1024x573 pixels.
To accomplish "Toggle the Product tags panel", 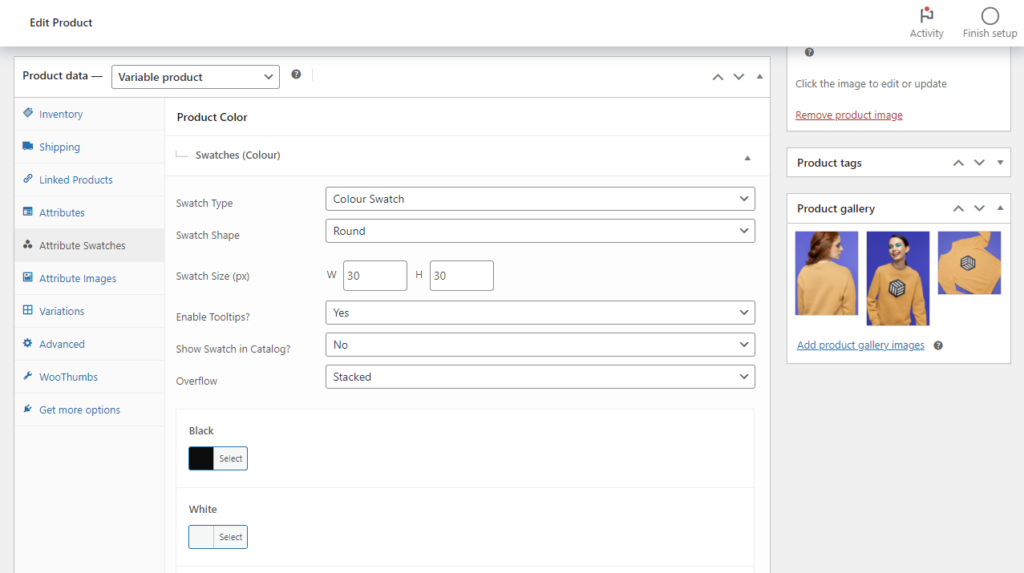I will (x=1000, y=163).
